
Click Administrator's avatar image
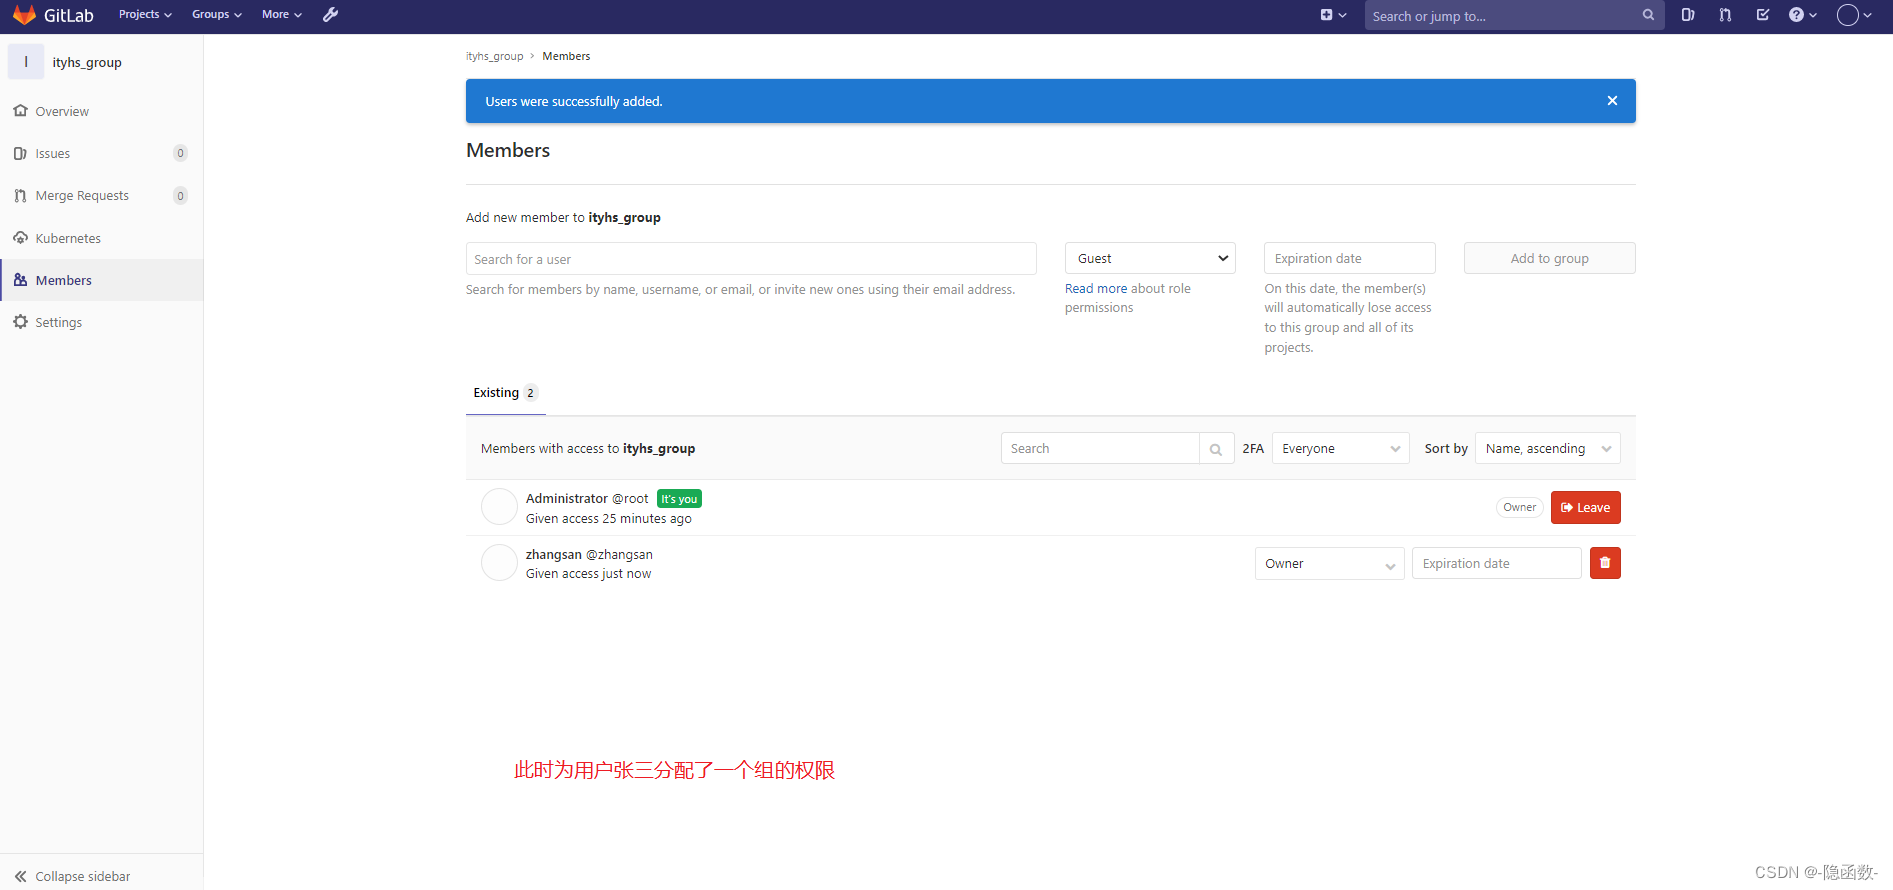(499, 507)
